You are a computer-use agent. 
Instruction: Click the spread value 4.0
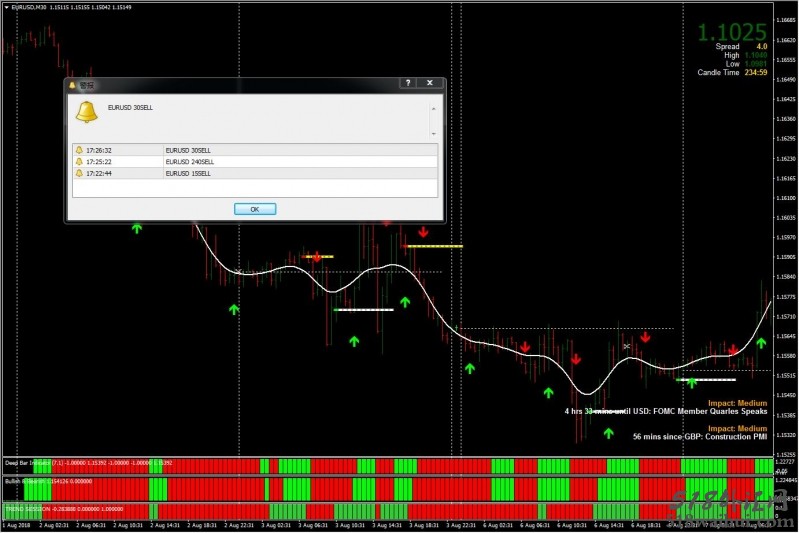tap(762, 46)
